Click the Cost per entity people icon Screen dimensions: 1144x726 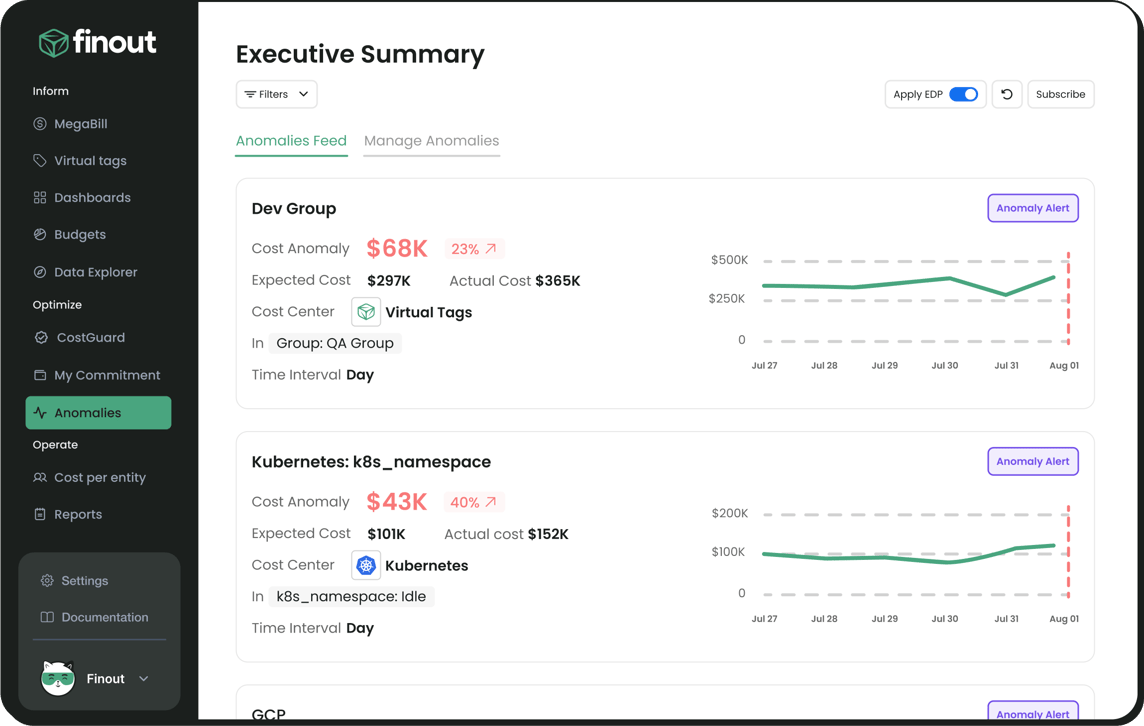click(40, 478)
